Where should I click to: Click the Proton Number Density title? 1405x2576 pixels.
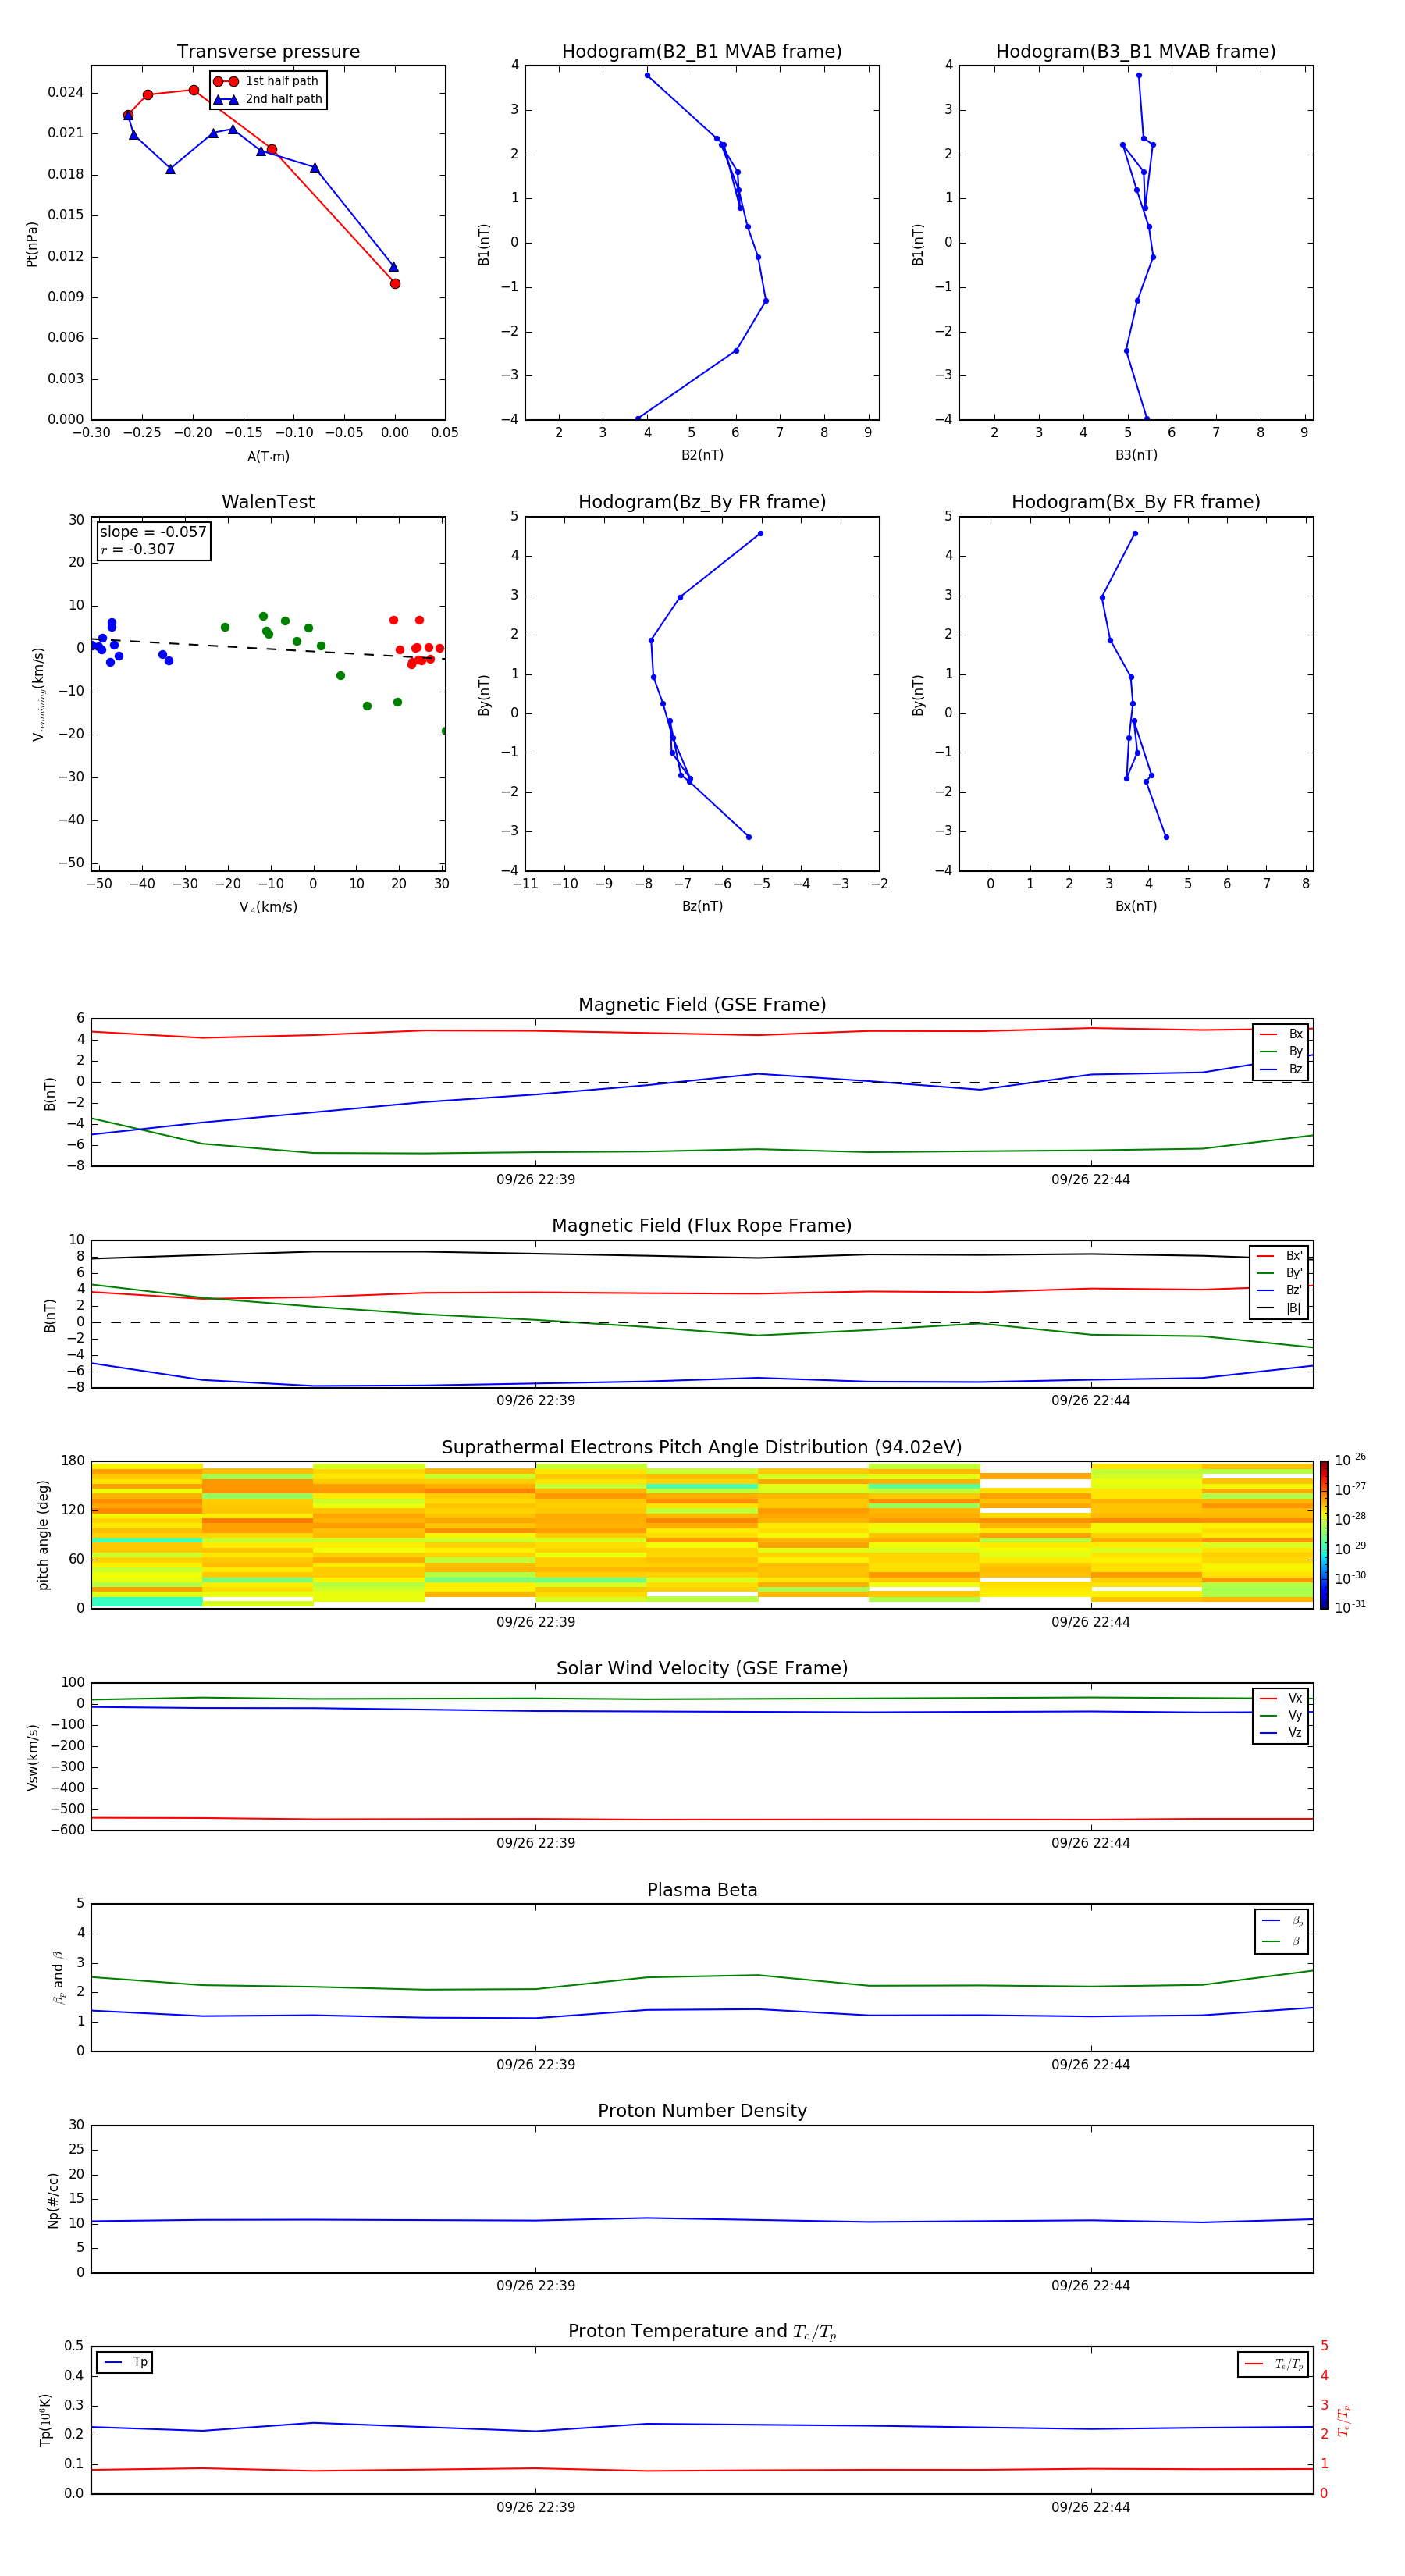click(x=702, y=2111)
